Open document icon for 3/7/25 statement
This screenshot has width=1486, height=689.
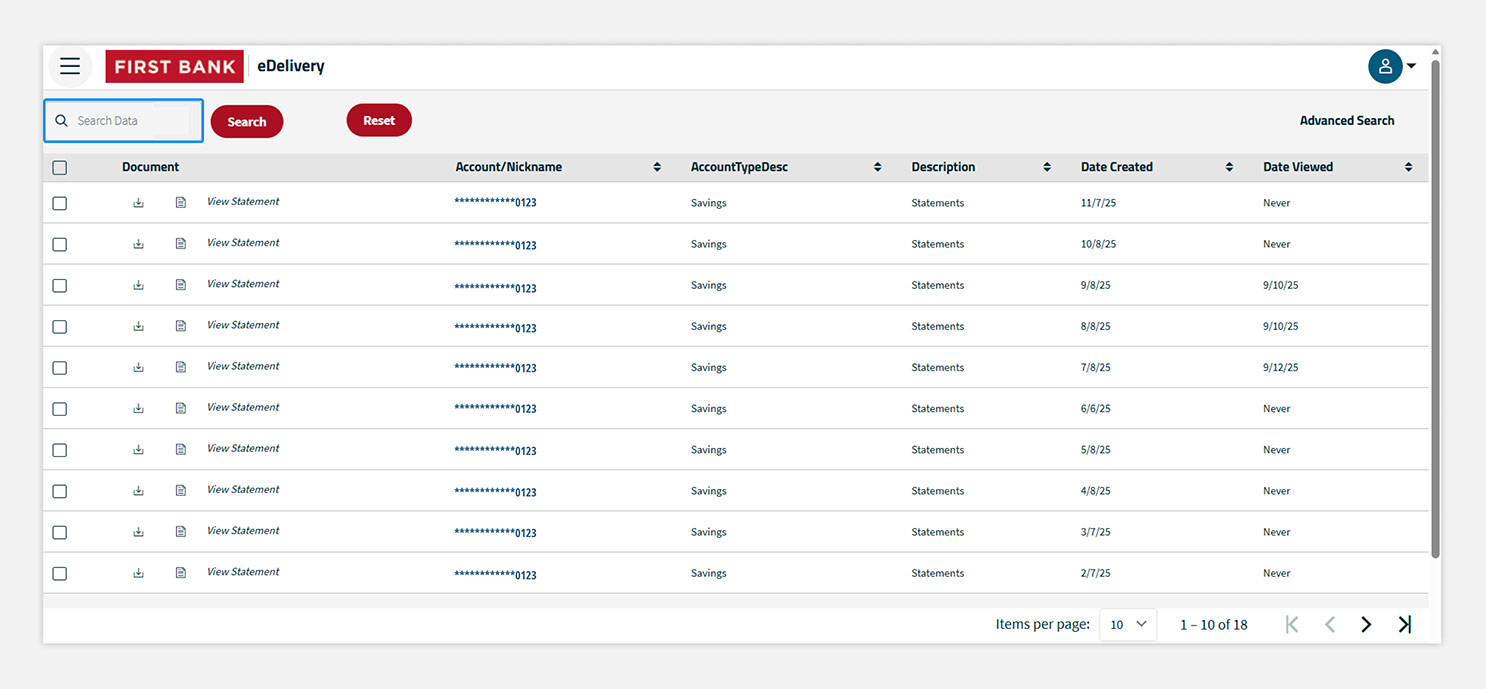click(x=181, y=532)
